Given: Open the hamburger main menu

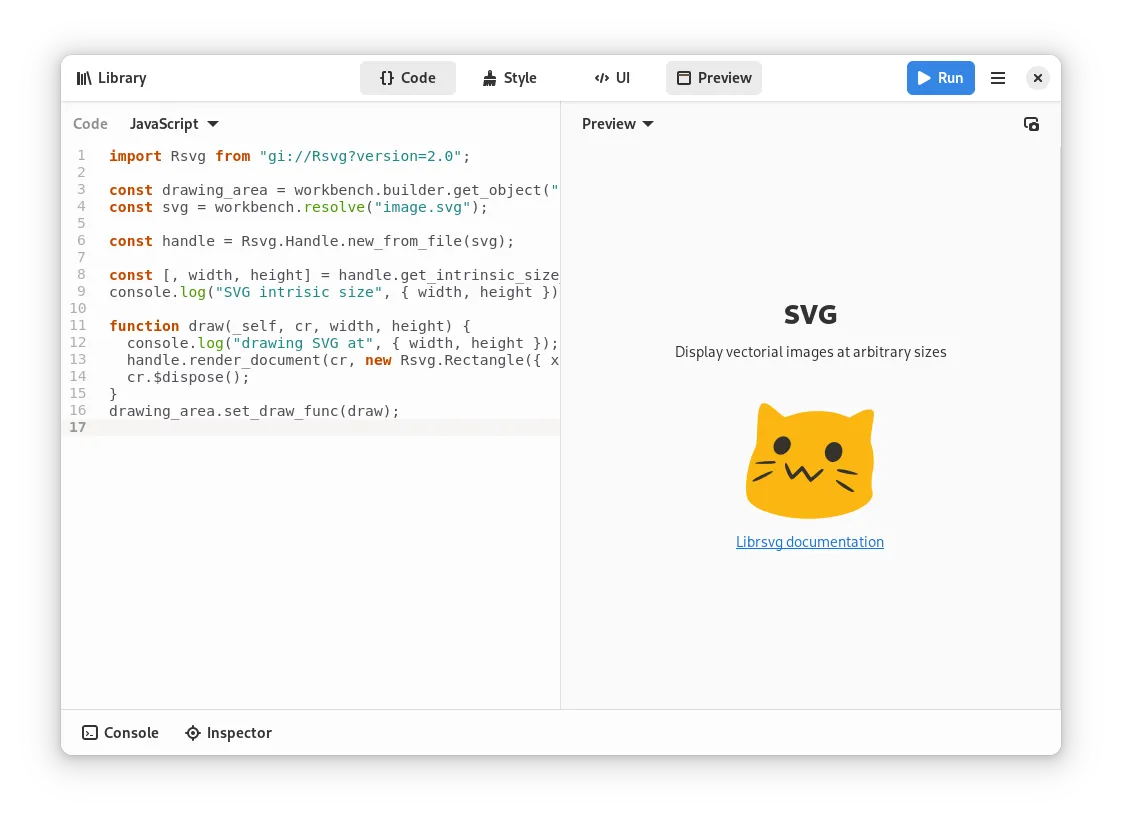Looking at the screenshot, I should coord(997,78).
